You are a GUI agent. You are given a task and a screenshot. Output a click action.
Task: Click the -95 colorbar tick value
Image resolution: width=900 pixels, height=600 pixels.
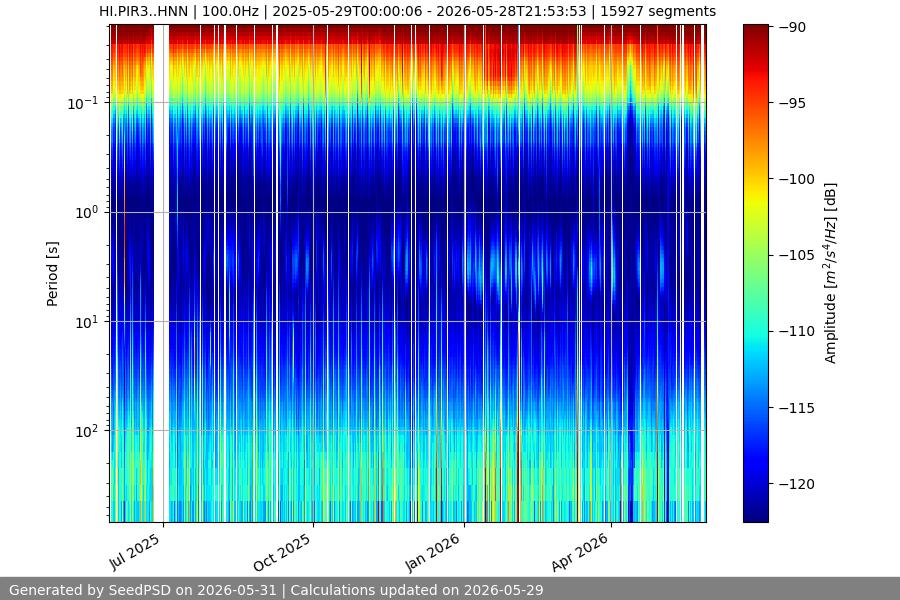coord(792,103)
